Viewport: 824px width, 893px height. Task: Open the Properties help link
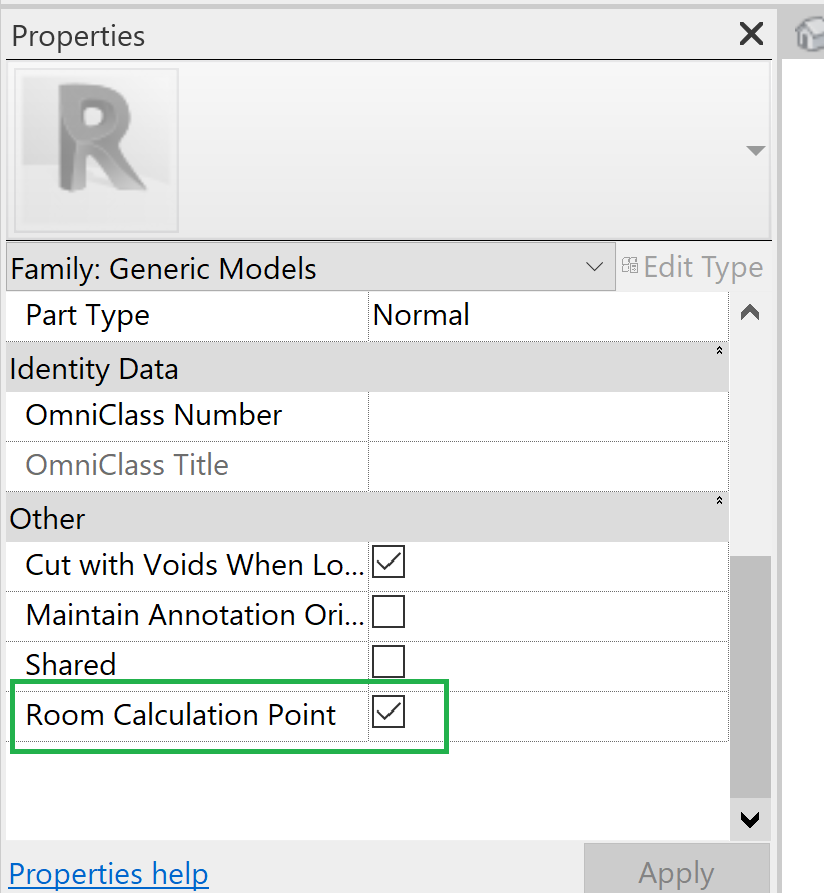(108, 873)
